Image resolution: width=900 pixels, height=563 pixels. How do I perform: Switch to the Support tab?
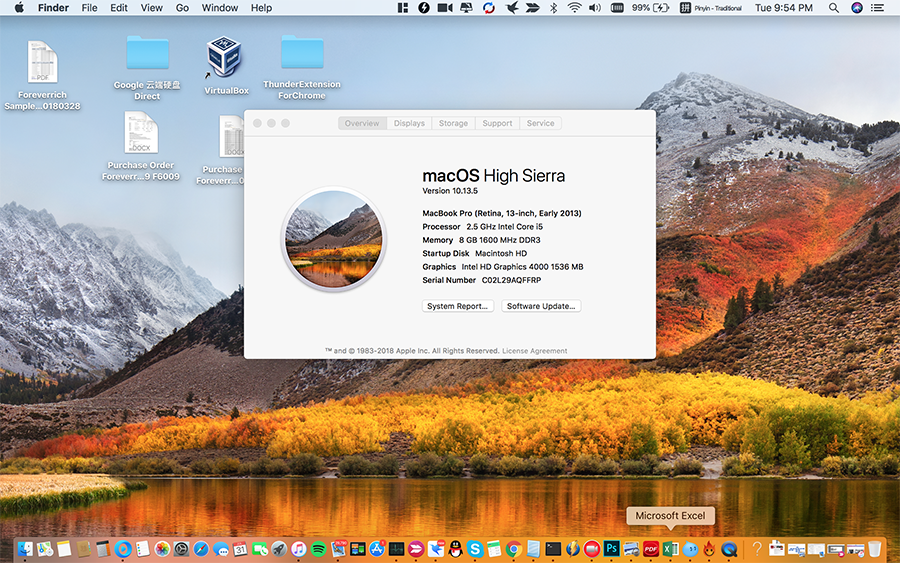pos(497,123)
